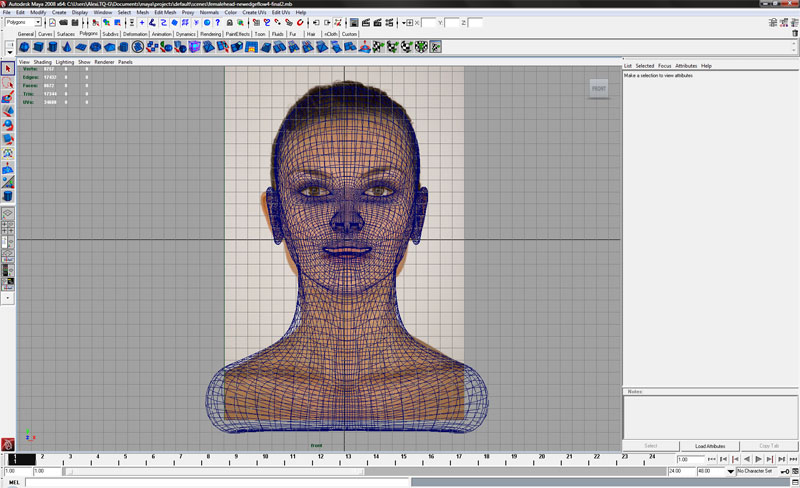The image size is (800, 488).
Task: Click the New Scene icon
Action: [53, 22]
